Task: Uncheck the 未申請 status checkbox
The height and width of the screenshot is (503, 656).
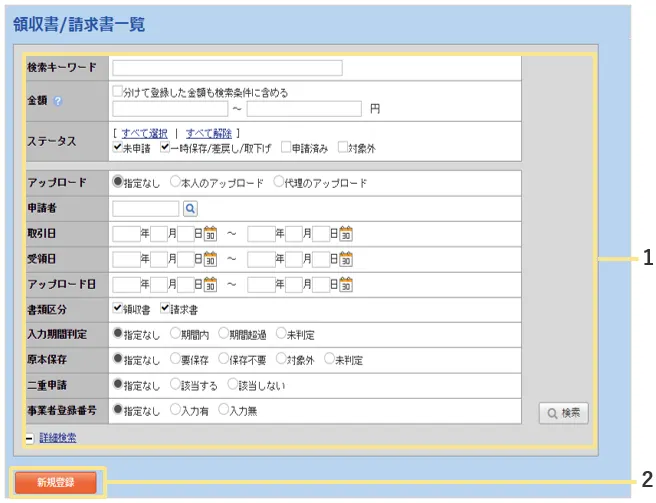Action: [x=119, y=148]
